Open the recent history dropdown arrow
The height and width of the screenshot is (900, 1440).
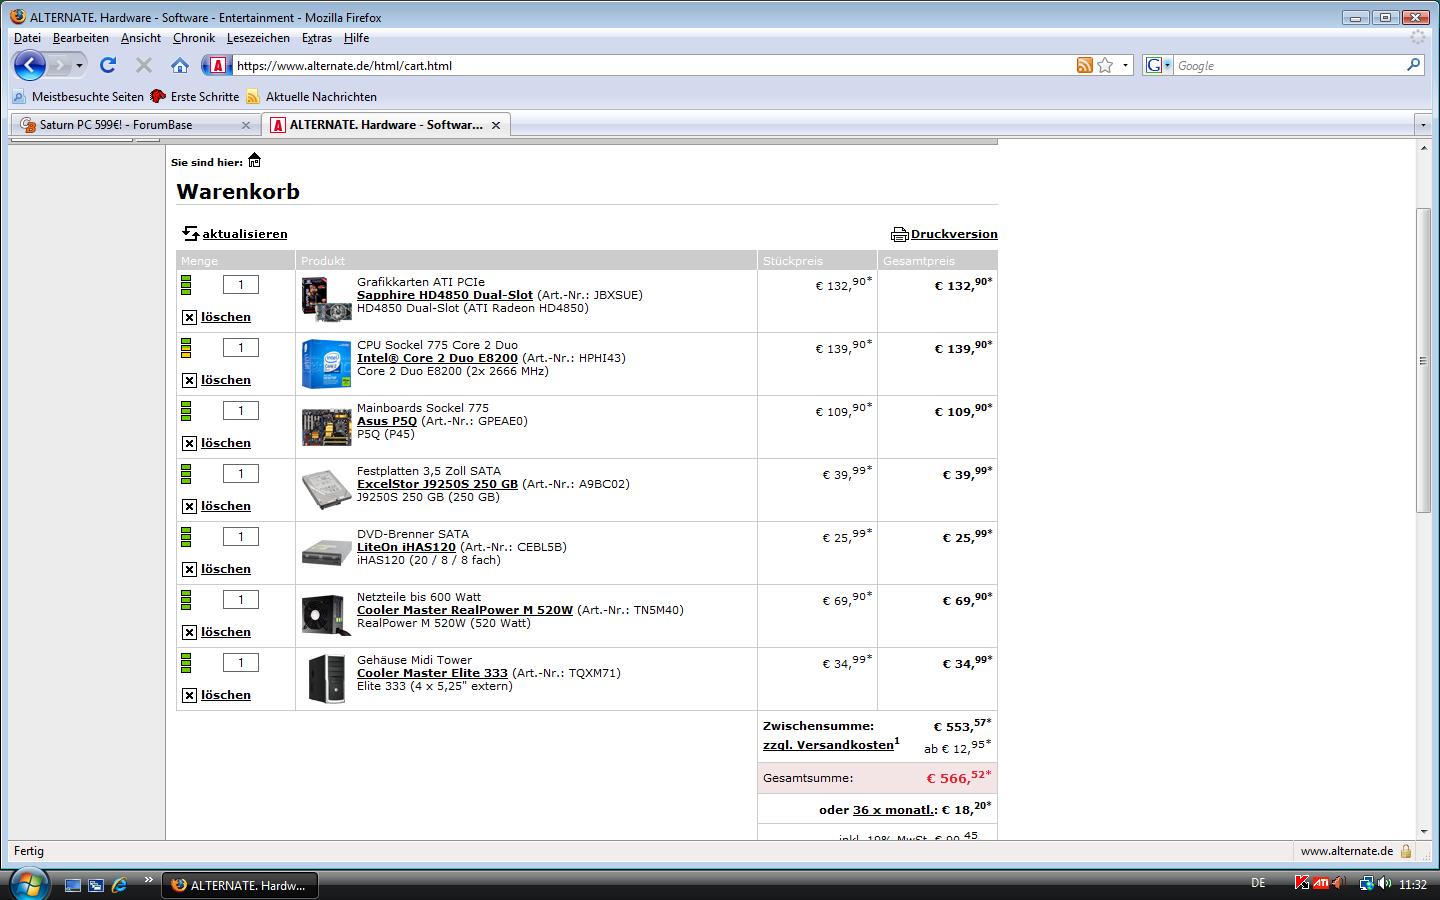click(79, 65)
